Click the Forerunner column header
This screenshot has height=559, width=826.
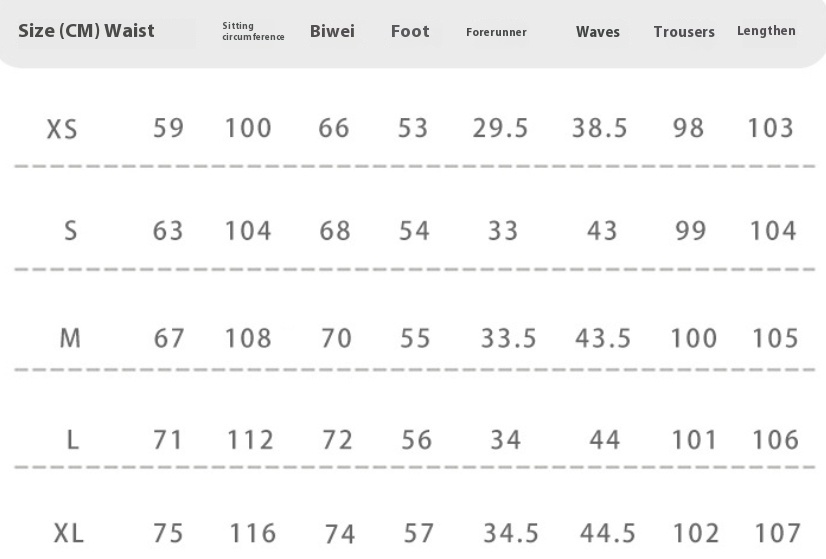coord(496,32)
